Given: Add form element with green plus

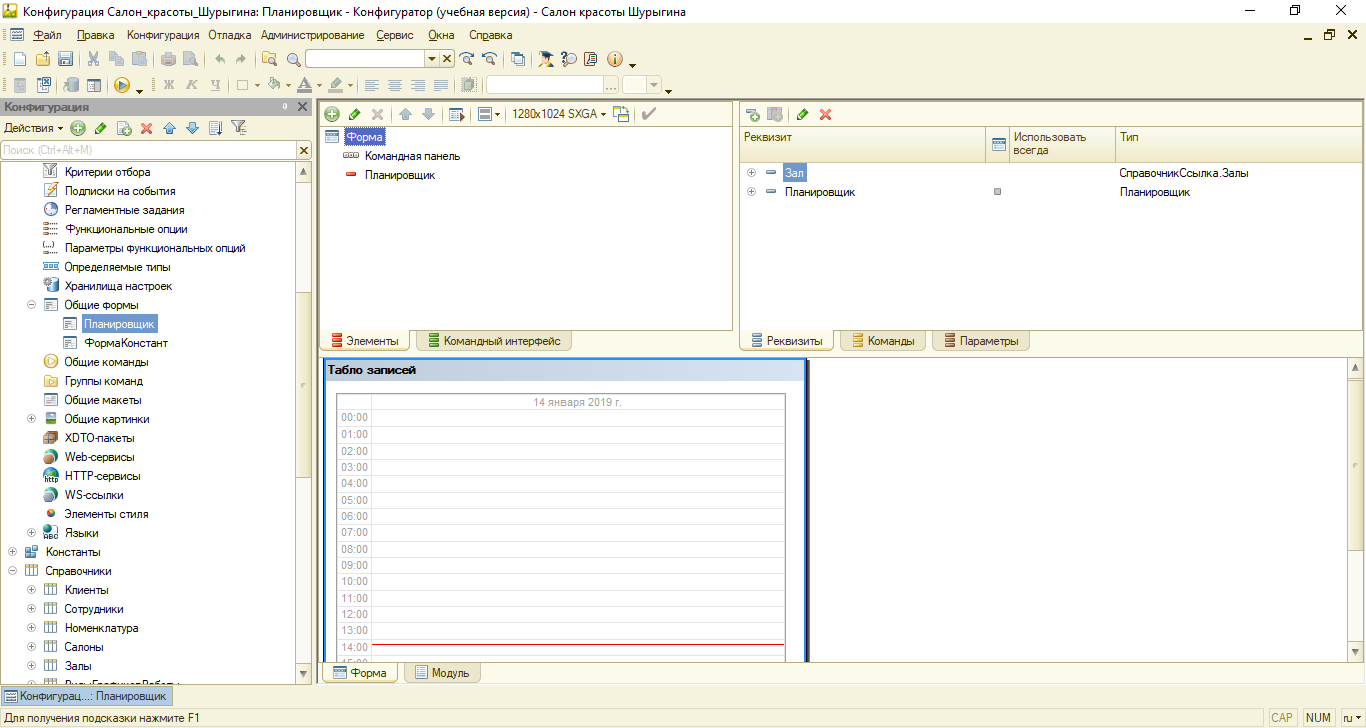Looking at the screenshot, I should coord(332,114).
